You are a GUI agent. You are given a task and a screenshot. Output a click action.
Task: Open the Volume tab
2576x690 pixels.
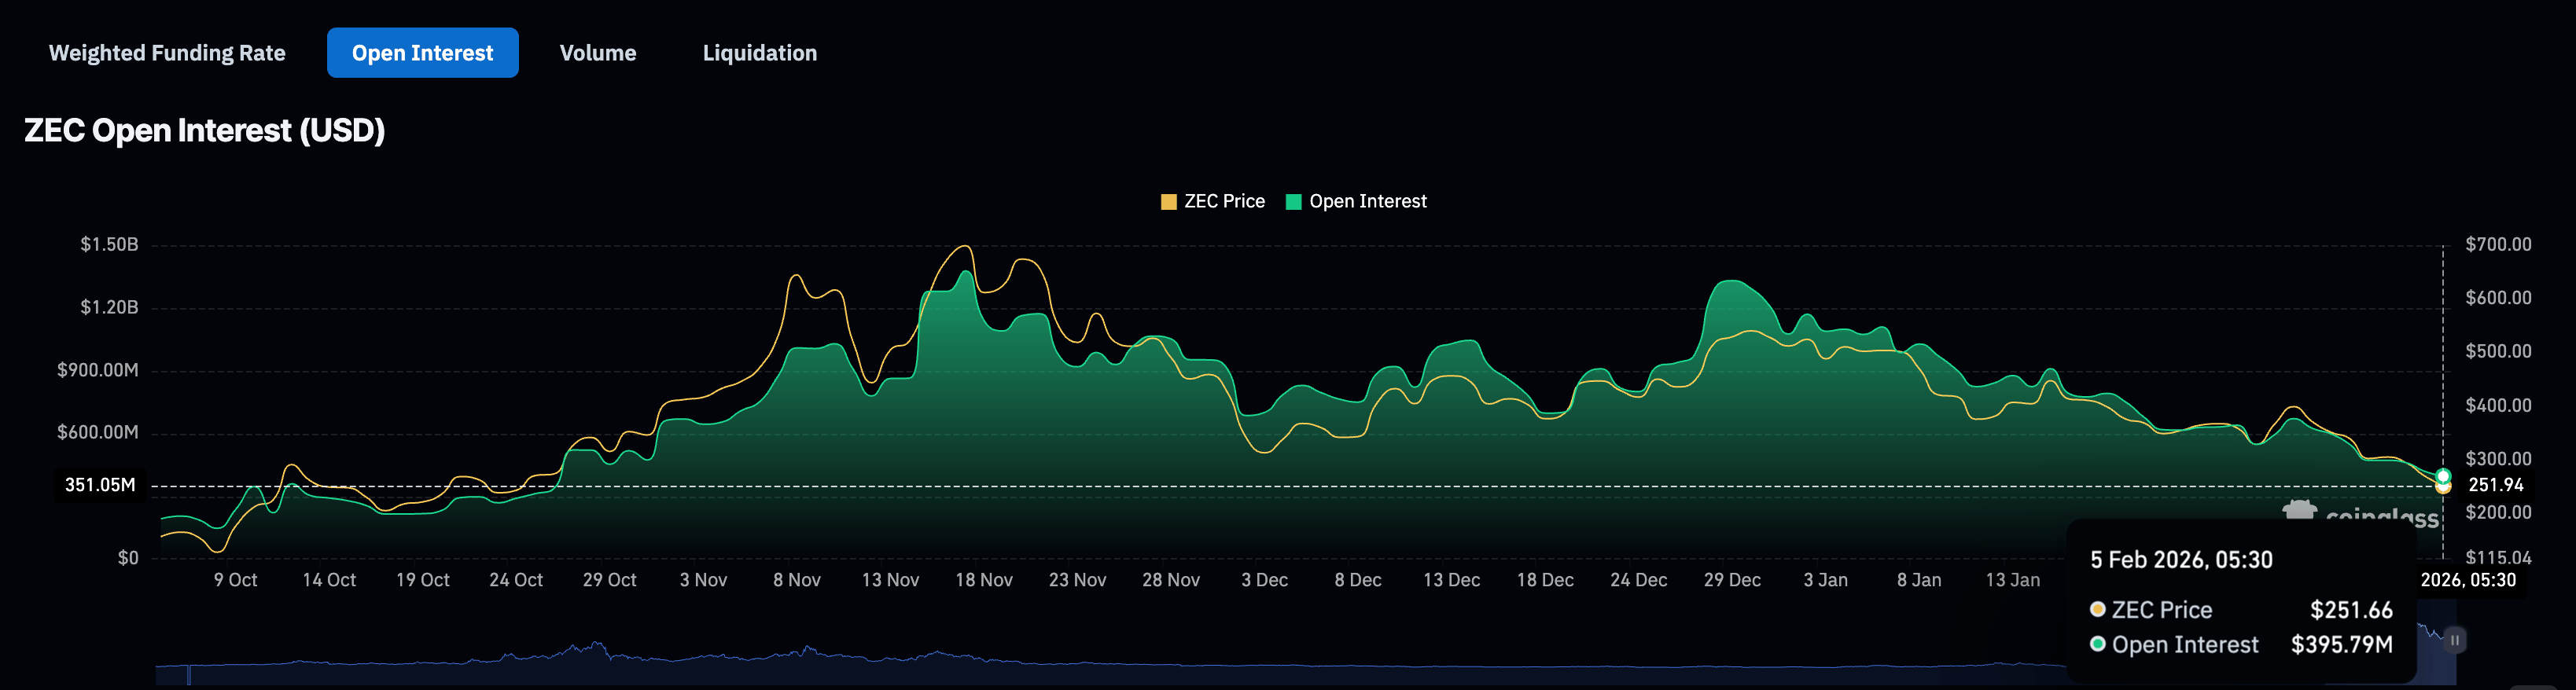597,53
